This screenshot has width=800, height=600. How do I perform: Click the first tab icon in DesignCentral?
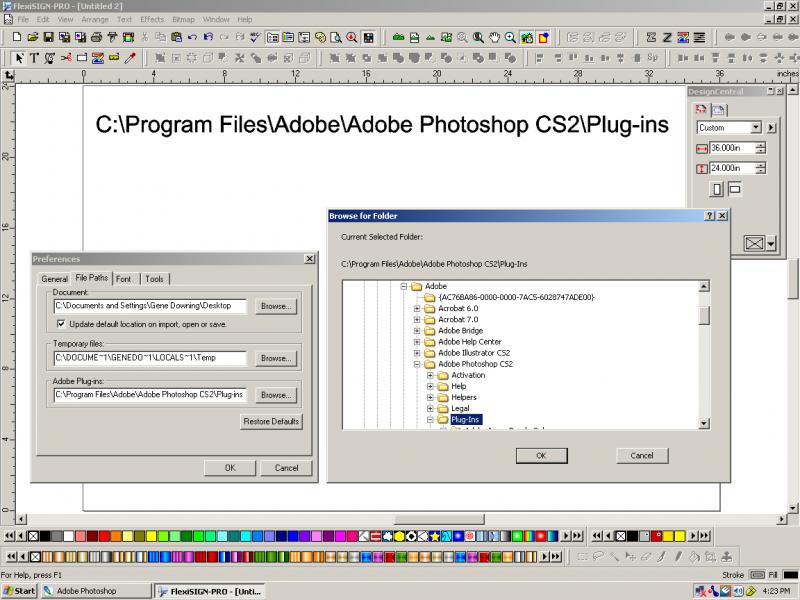point(701,109)
